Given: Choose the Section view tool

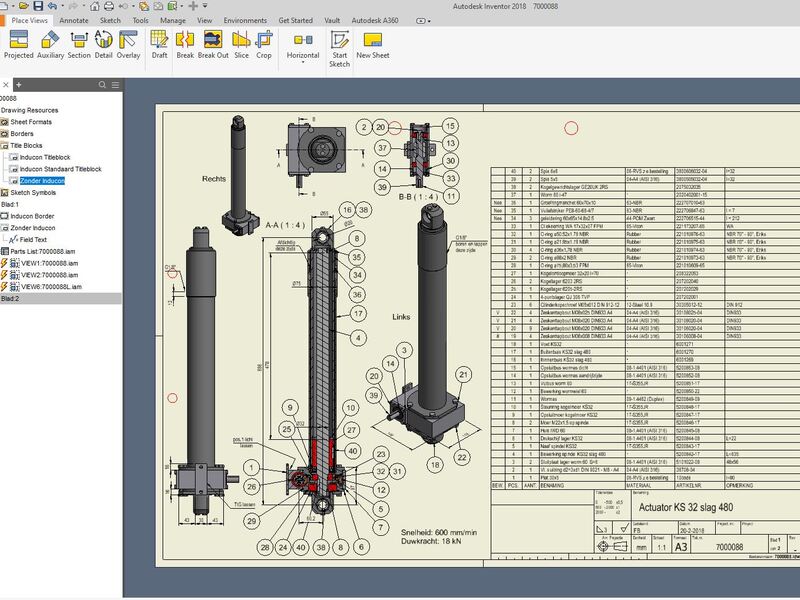Looking at the screenshot, I should 79,45.
